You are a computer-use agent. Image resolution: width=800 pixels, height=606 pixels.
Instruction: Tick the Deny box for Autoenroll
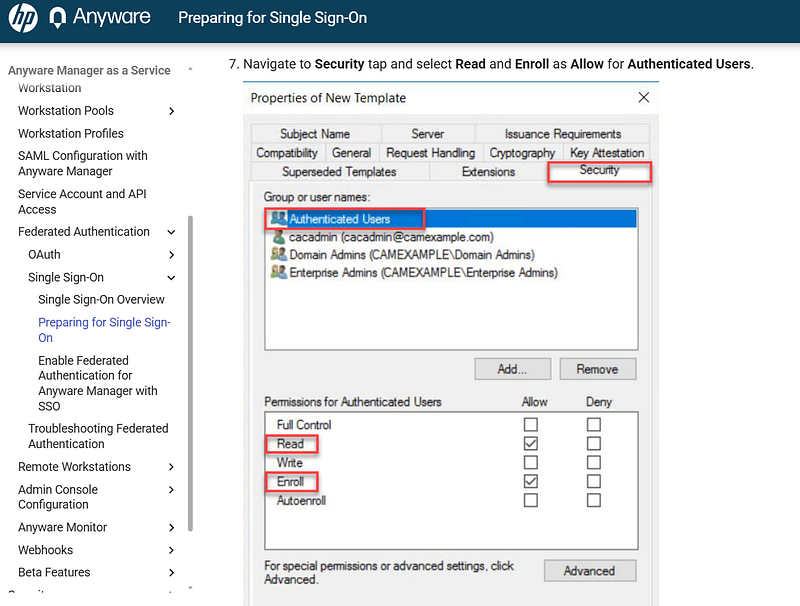point(593,500)
